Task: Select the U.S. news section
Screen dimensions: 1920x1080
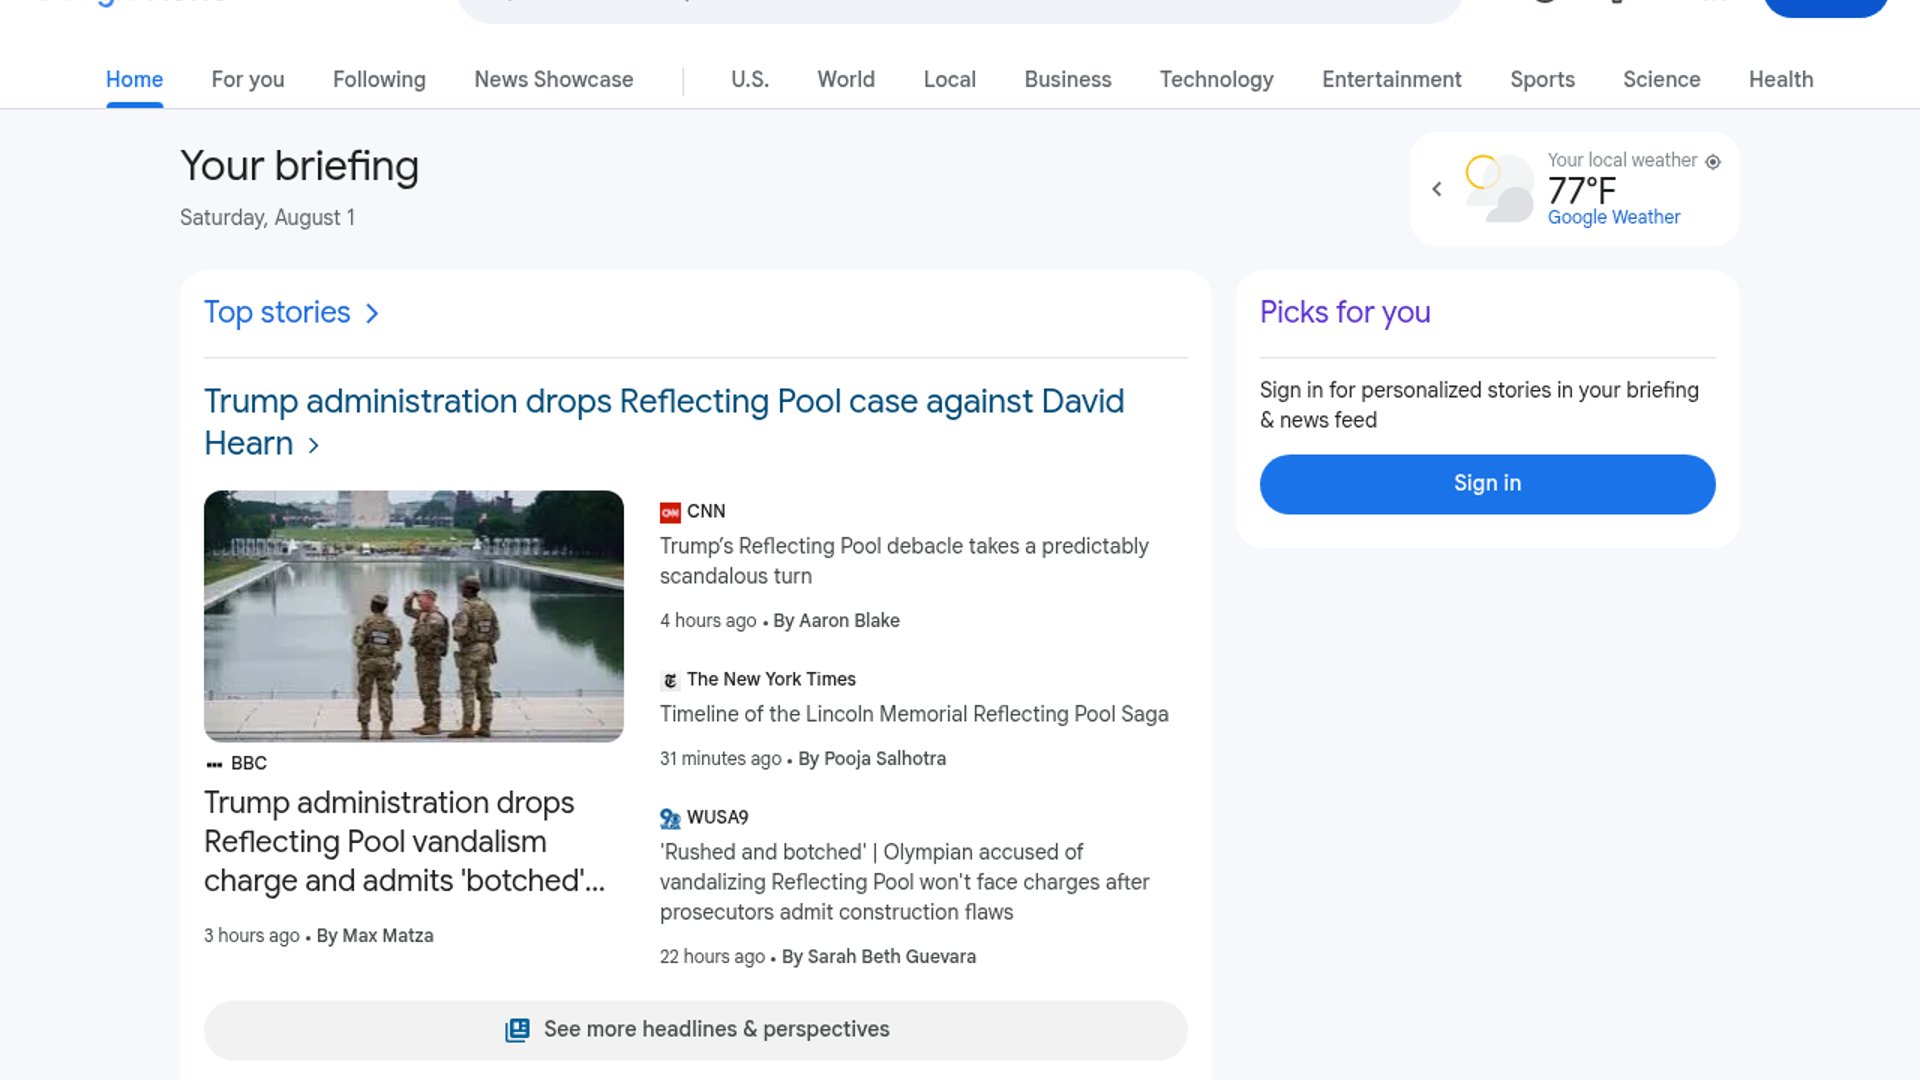Action: coord(750,79)
